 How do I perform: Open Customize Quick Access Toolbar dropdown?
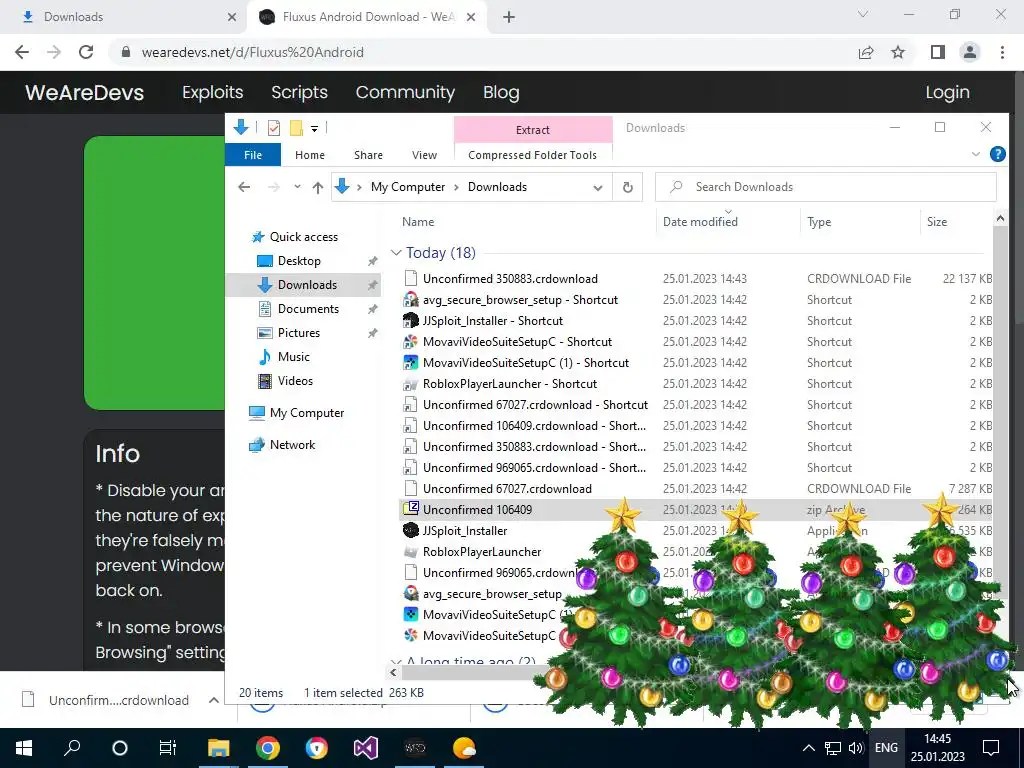[x=314, y=129]
